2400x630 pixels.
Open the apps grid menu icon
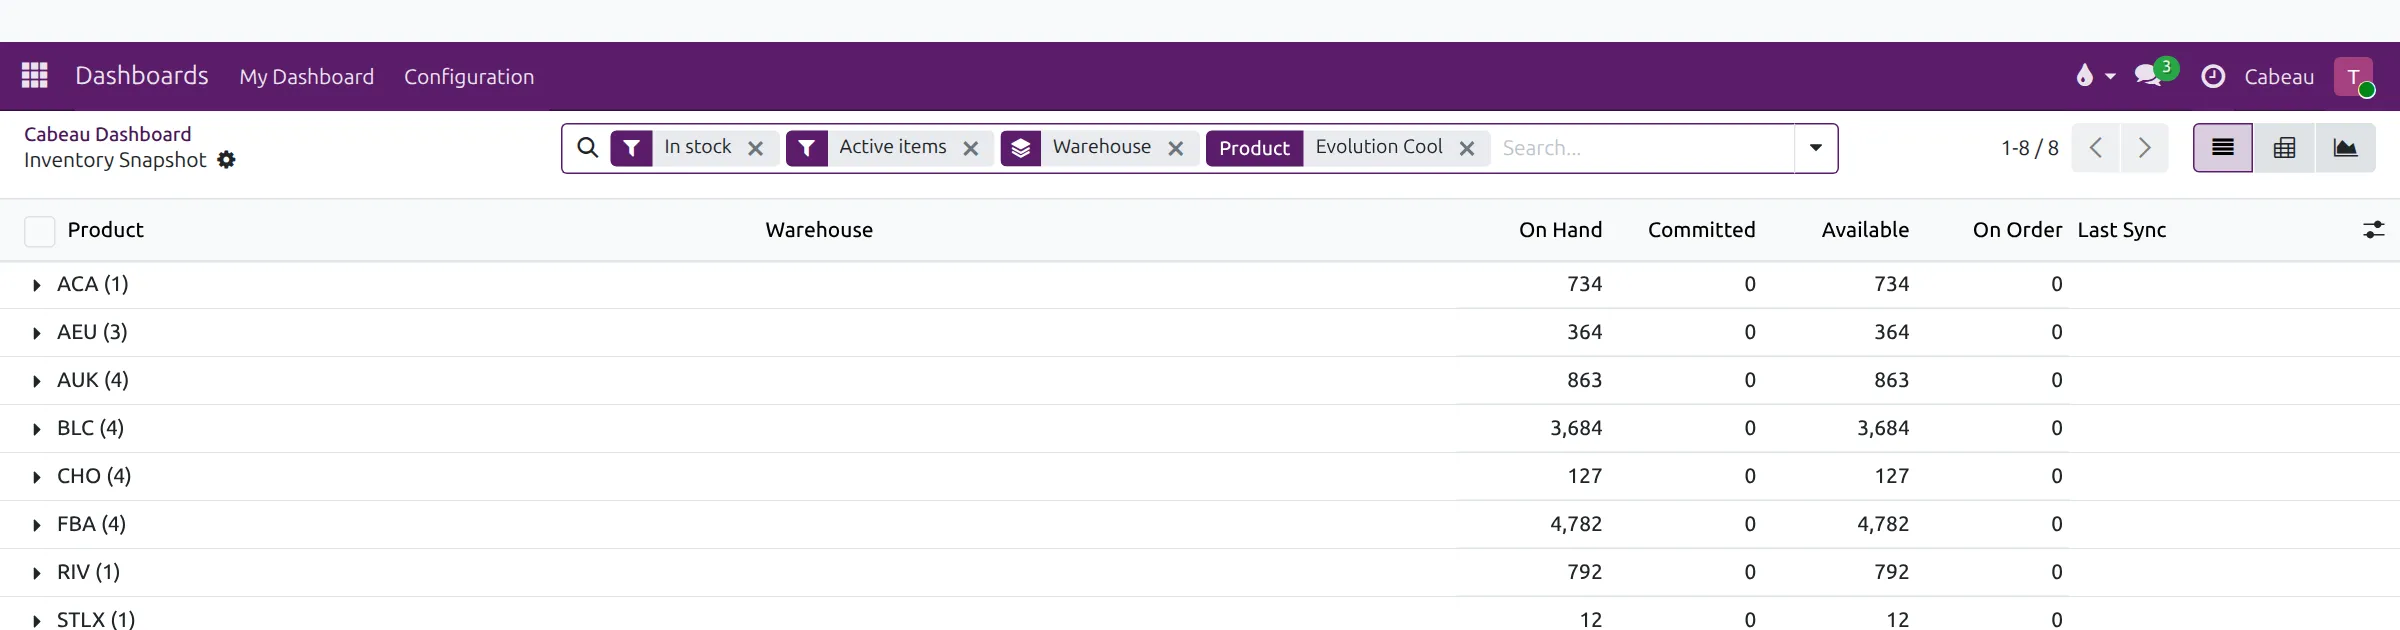point(35,76)
